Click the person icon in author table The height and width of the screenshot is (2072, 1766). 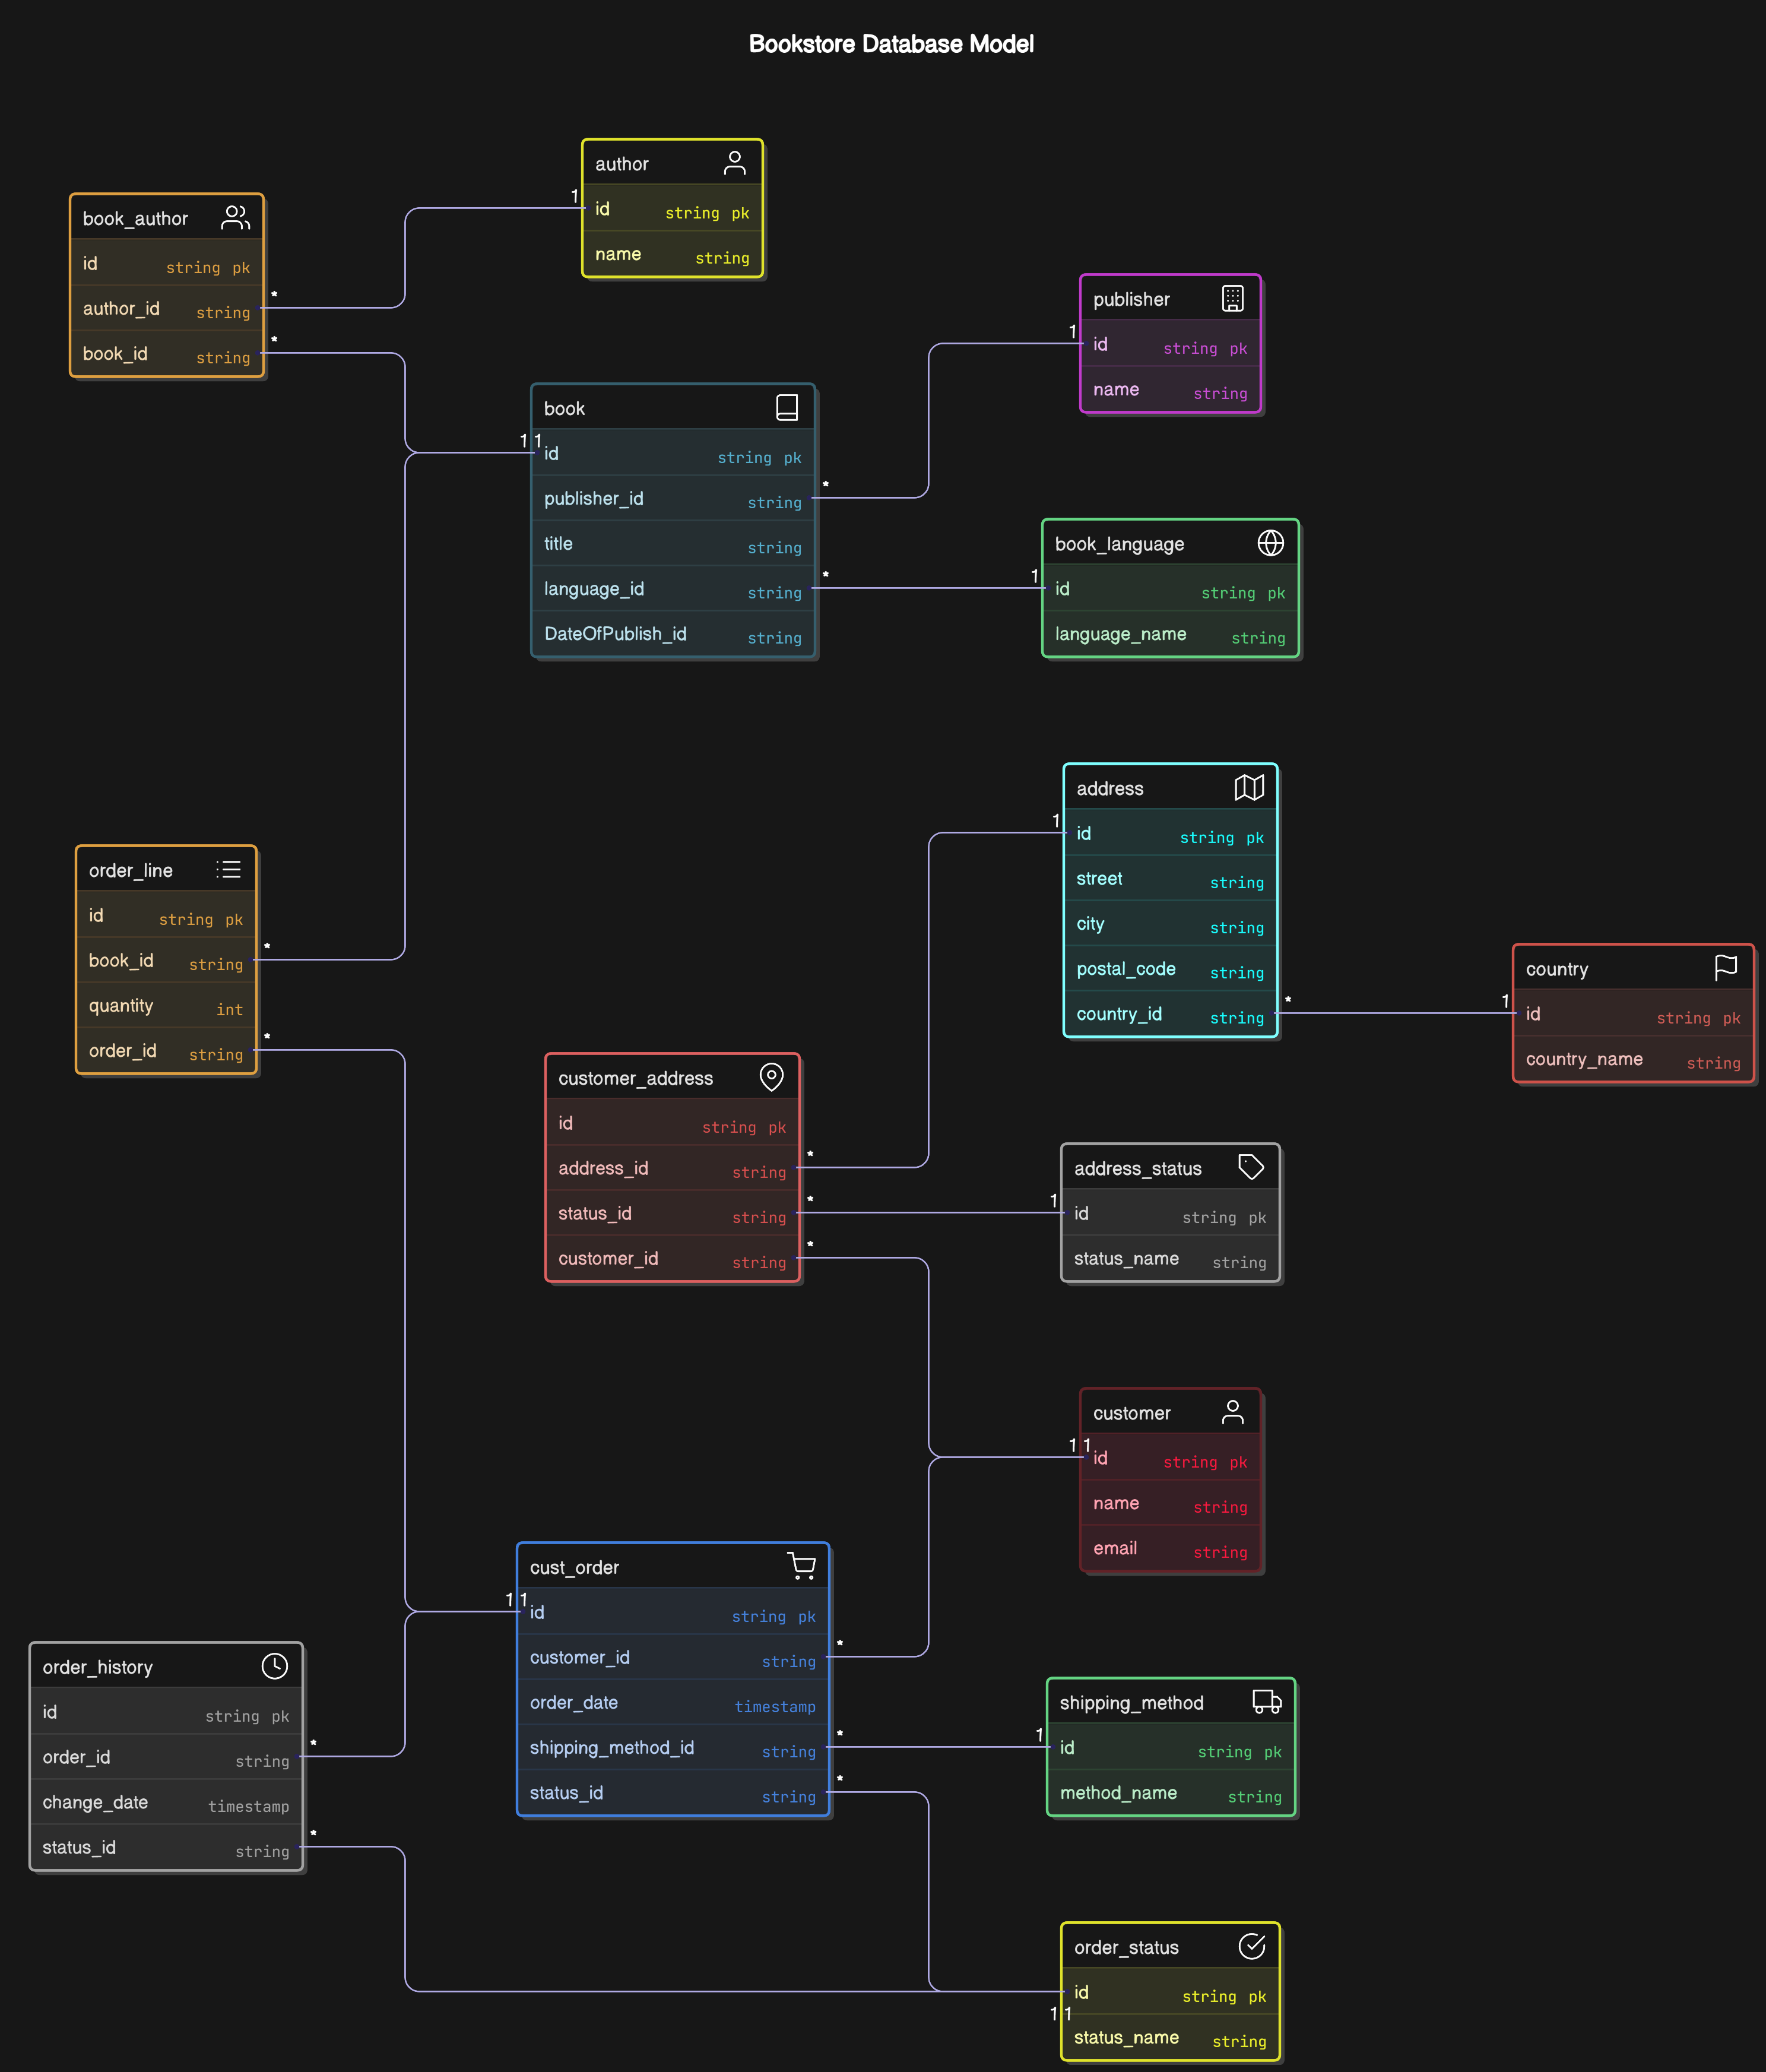point(734,163)
